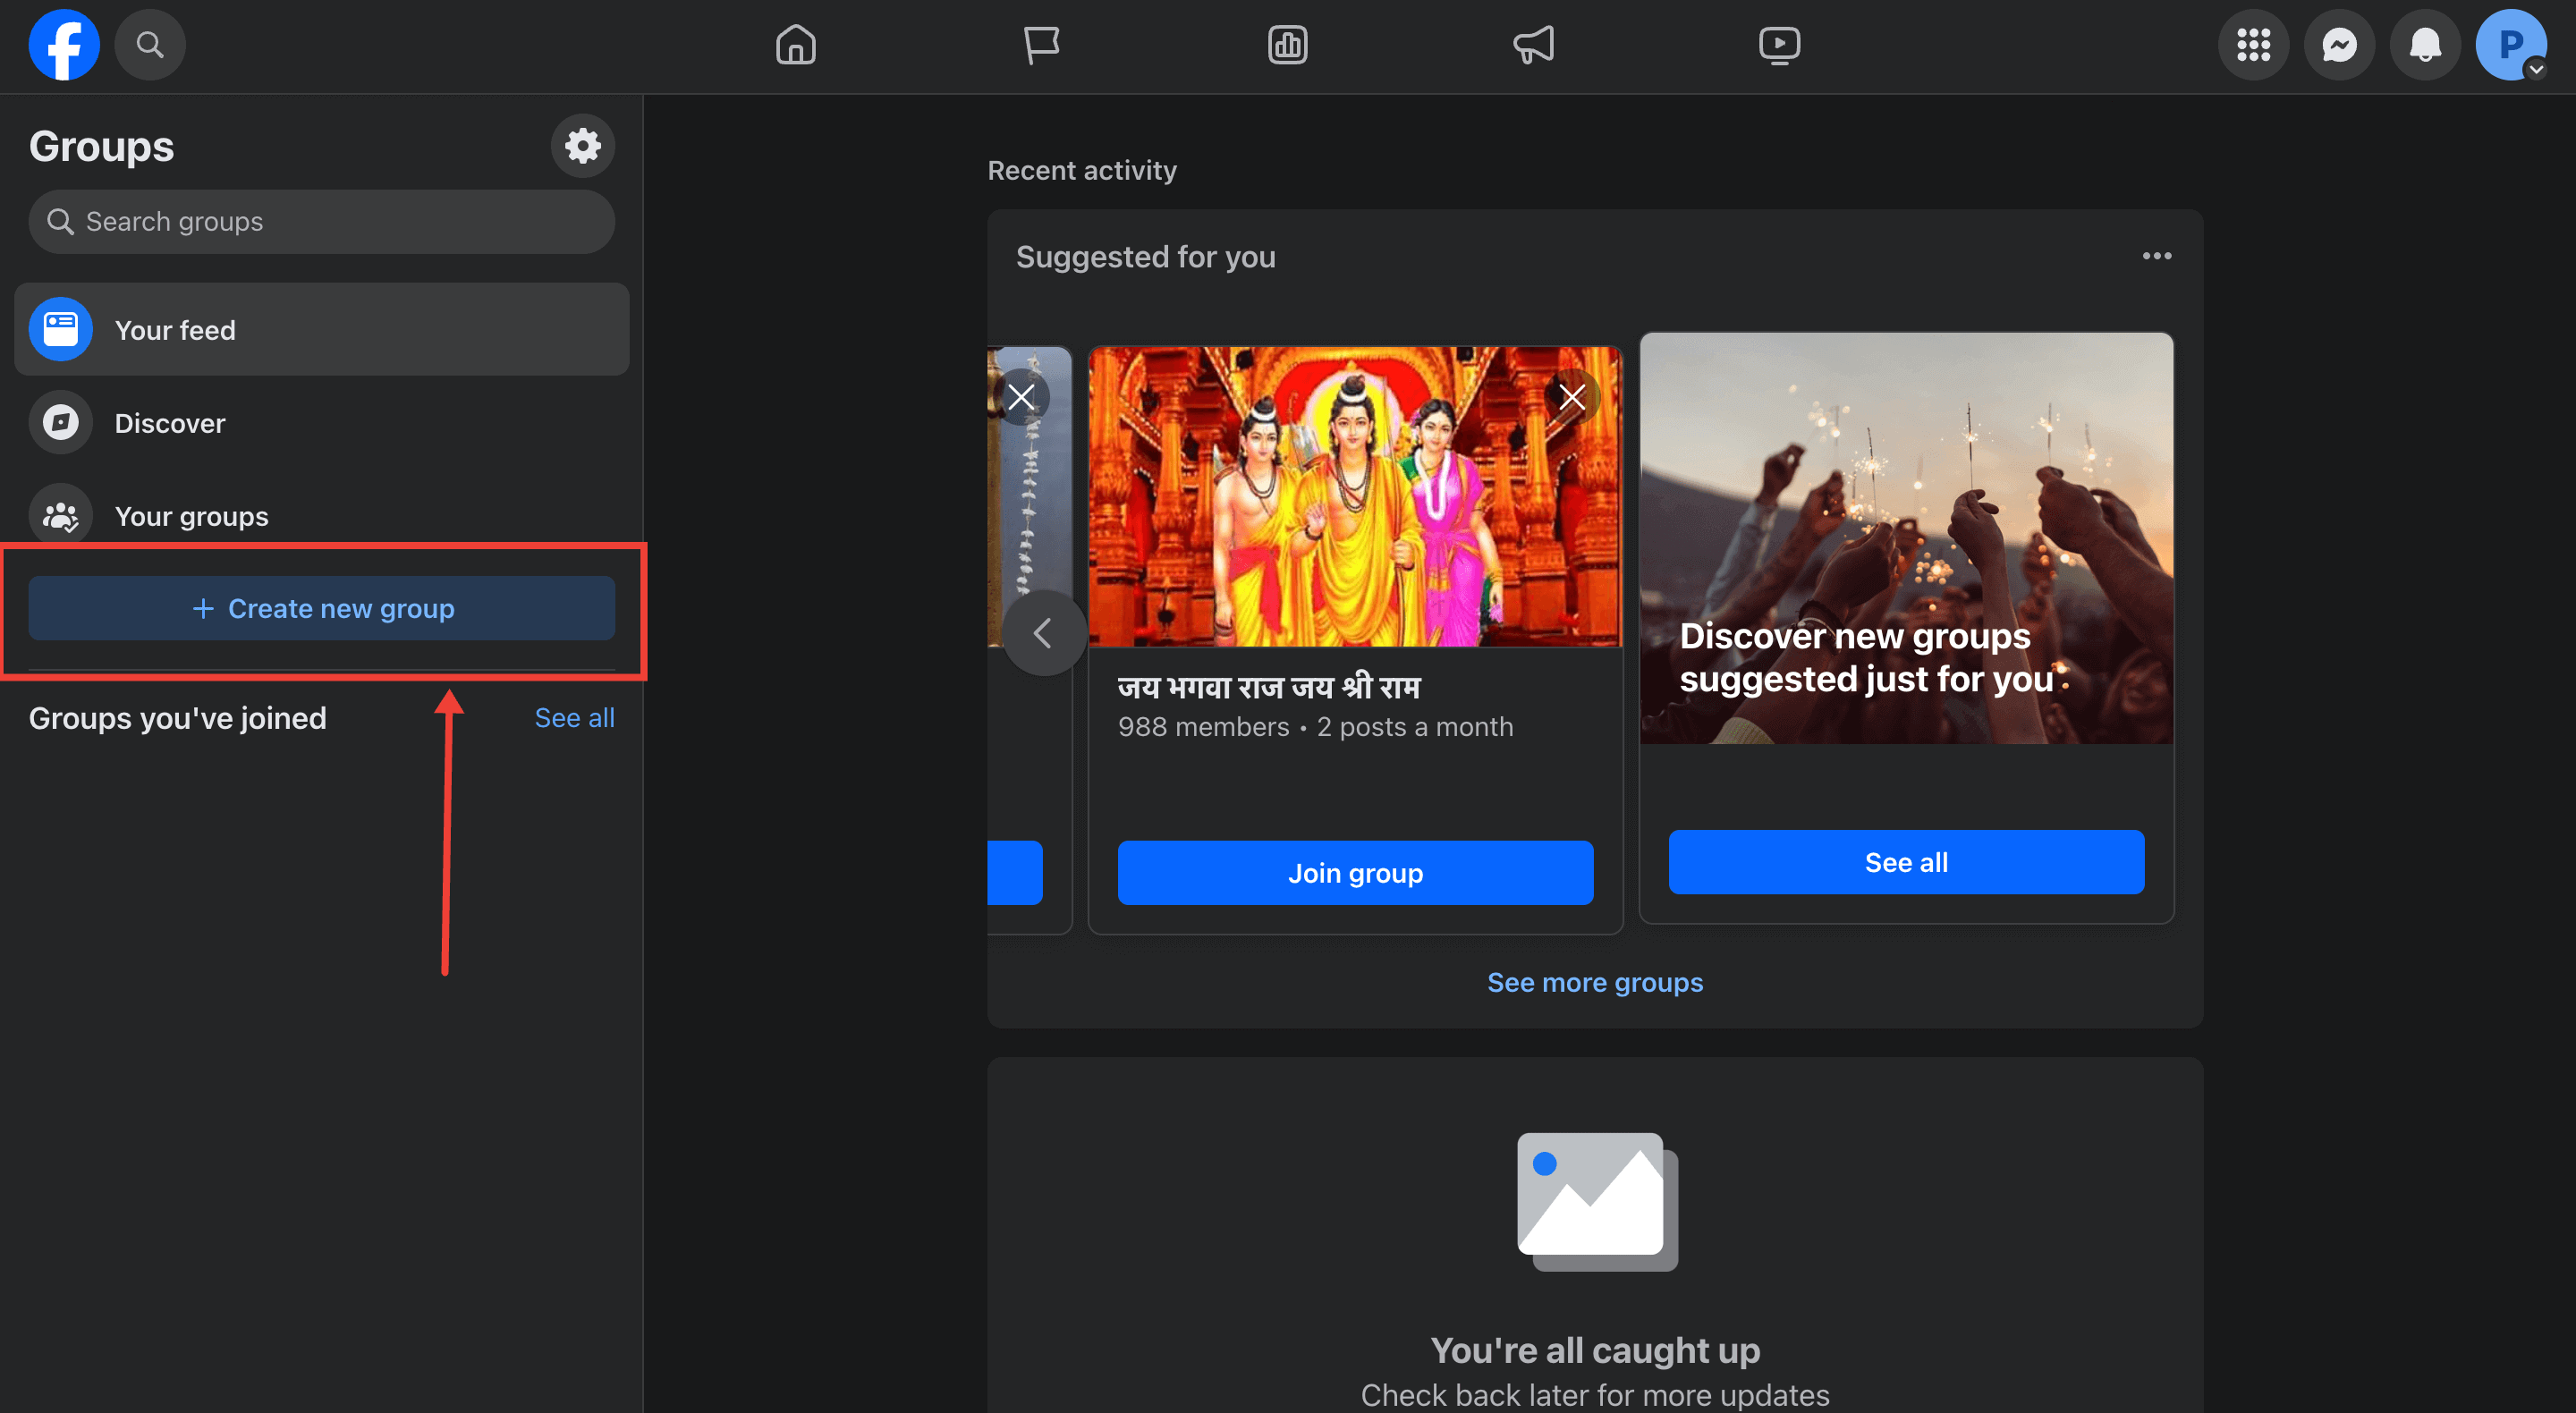
Task: Open the search magnifier icon
Action: (x=150, y=44)
